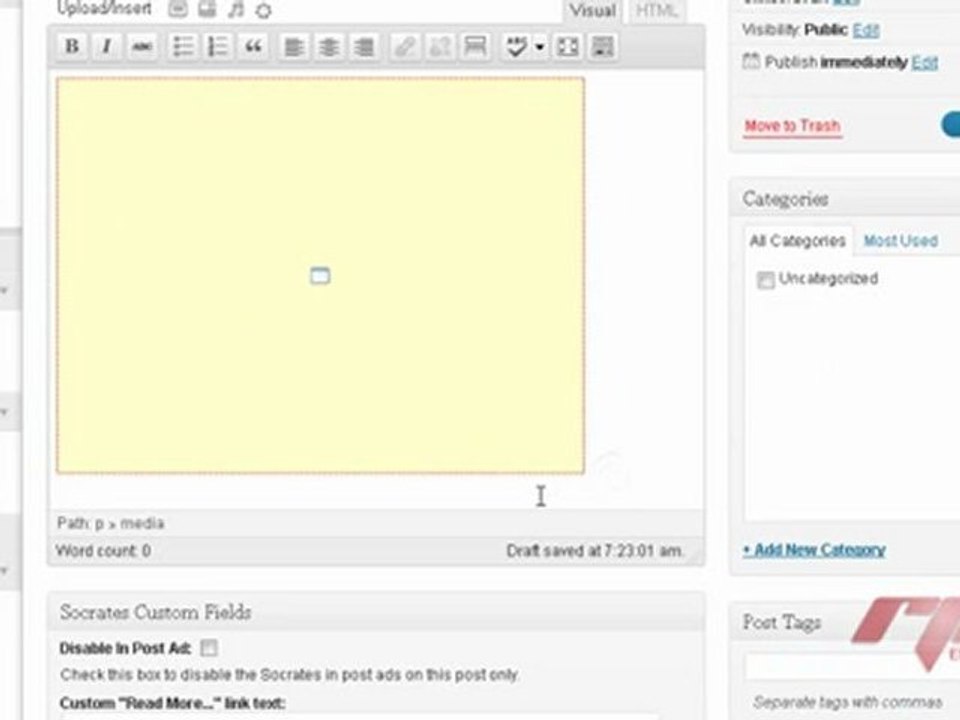Click the add image upload icon

[178, 9]
